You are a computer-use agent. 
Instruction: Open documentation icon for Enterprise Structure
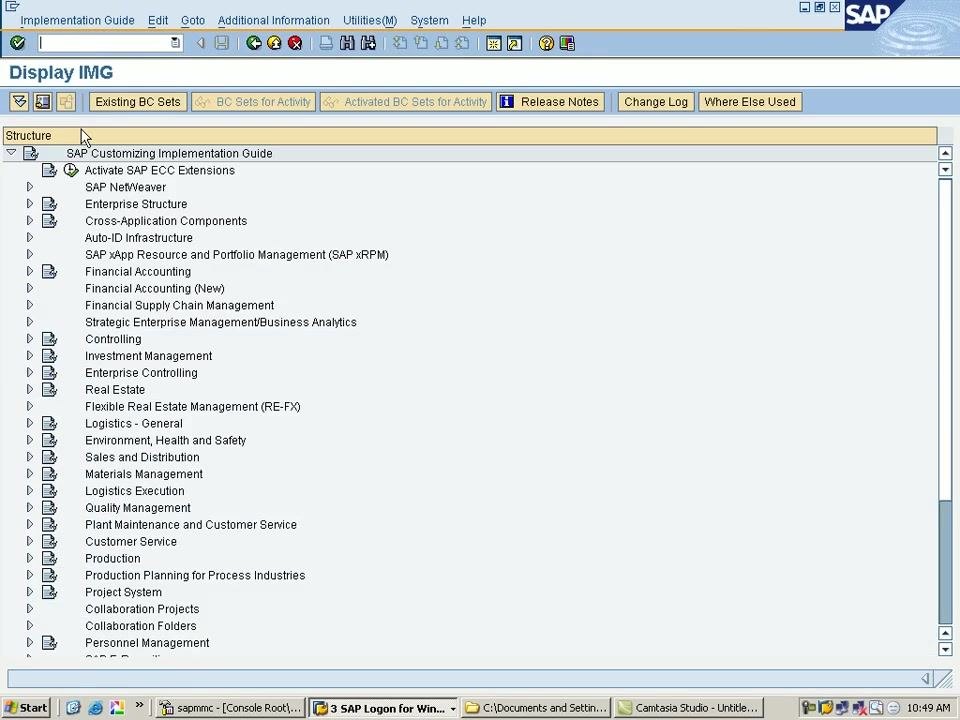tap(50, 204)
